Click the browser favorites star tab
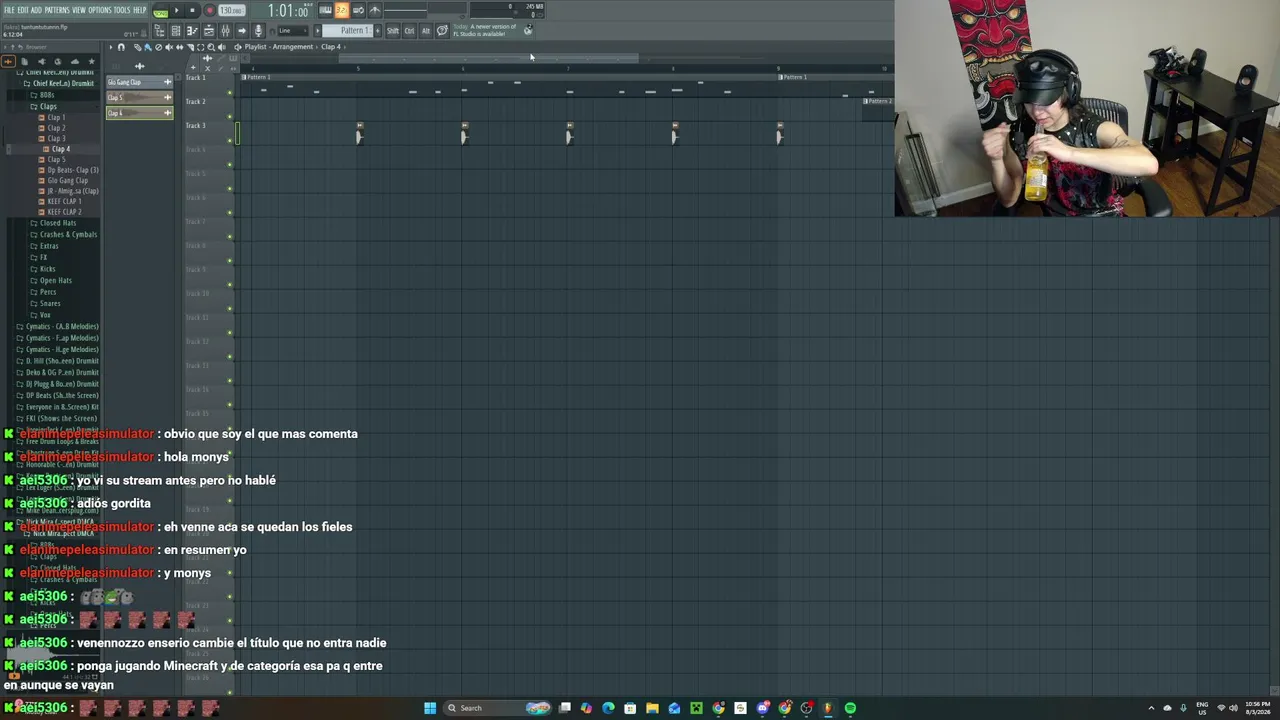 point(91,61)
